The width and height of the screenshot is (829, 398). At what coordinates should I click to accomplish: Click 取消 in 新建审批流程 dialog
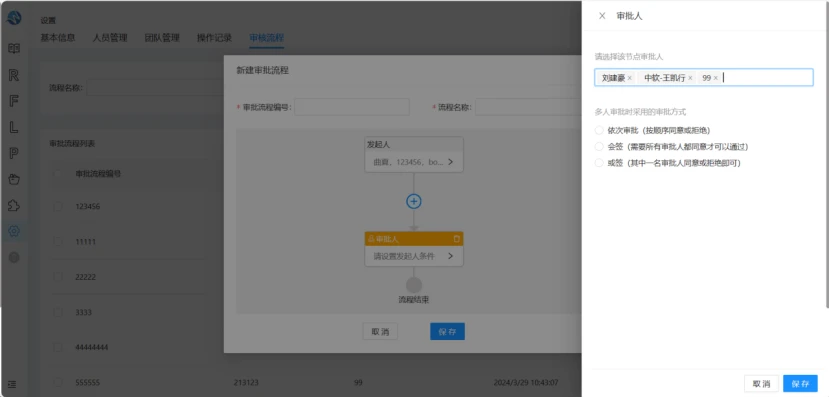(x=380, y=331)
